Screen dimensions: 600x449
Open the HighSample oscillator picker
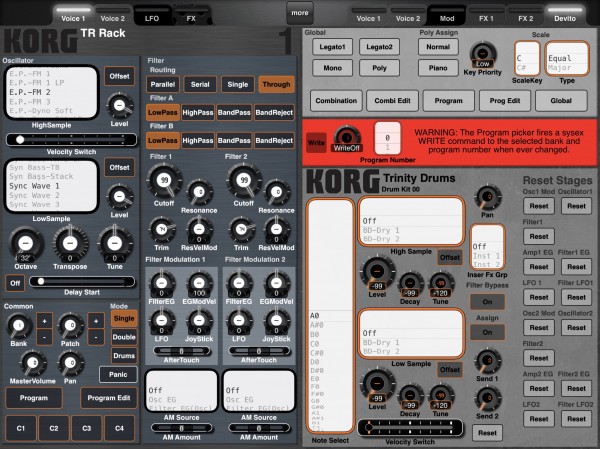click(52, 92)
